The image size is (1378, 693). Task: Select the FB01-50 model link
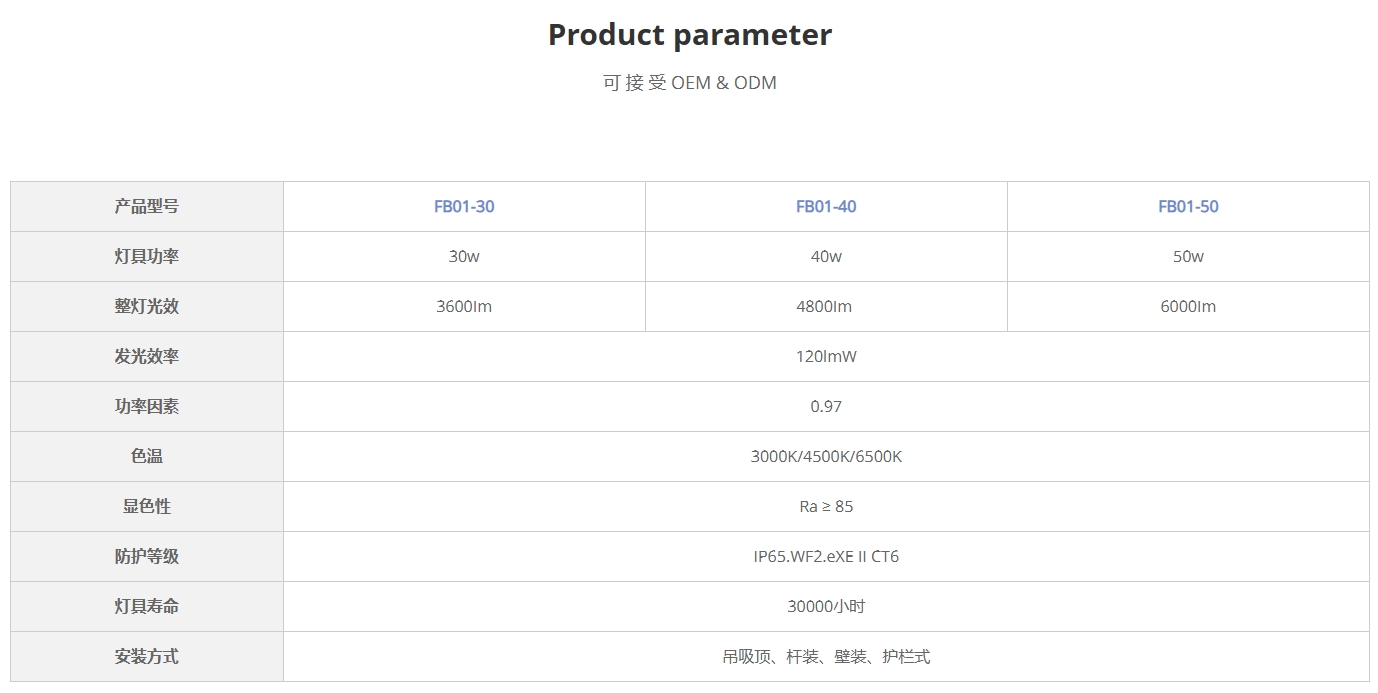[x=1188, y=207]
